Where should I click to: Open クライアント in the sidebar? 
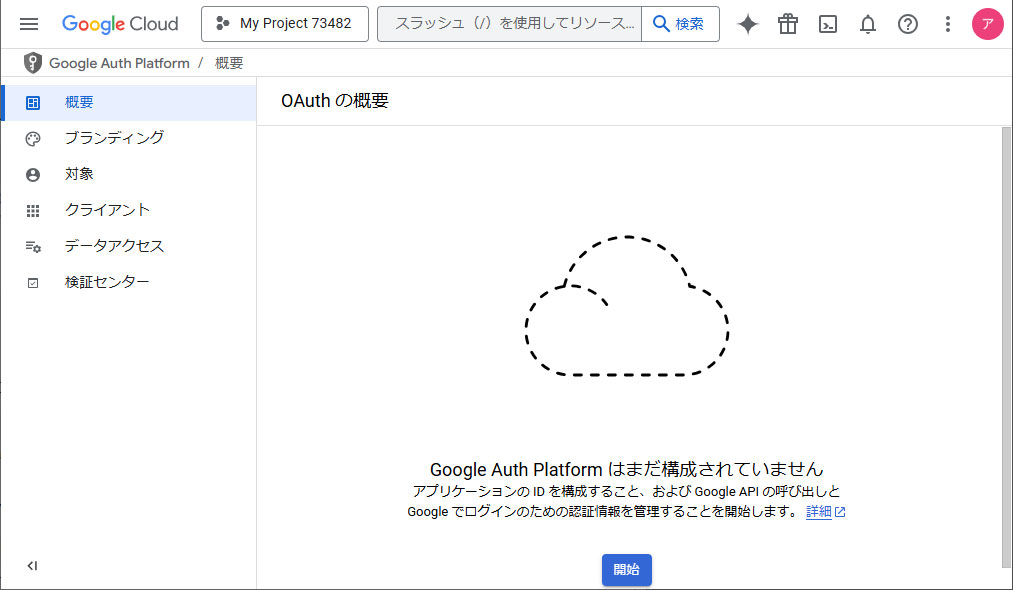[129, 210]
